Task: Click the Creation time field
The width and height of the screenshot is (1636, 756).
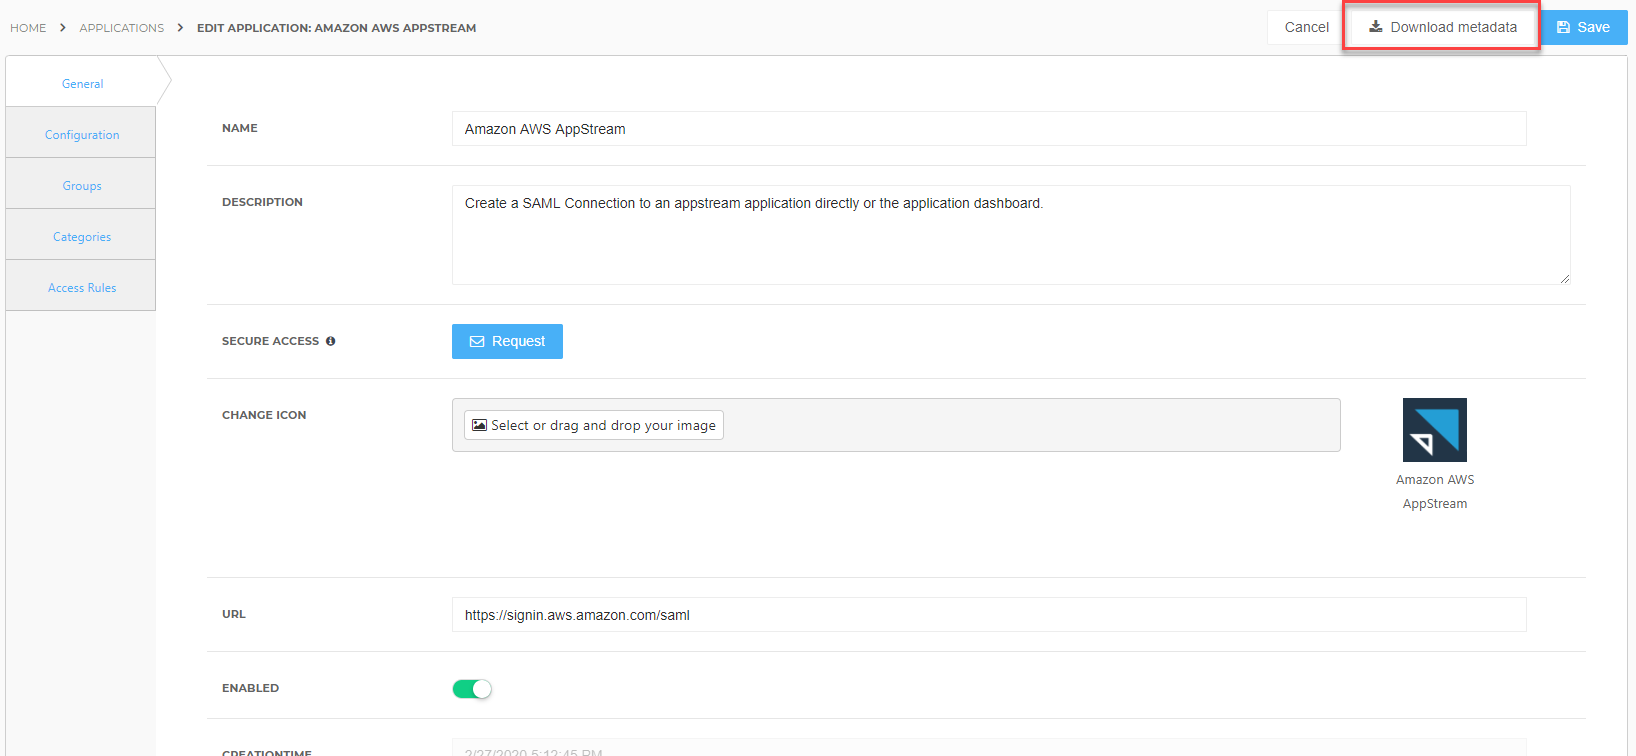Action: tap(989, 748)
